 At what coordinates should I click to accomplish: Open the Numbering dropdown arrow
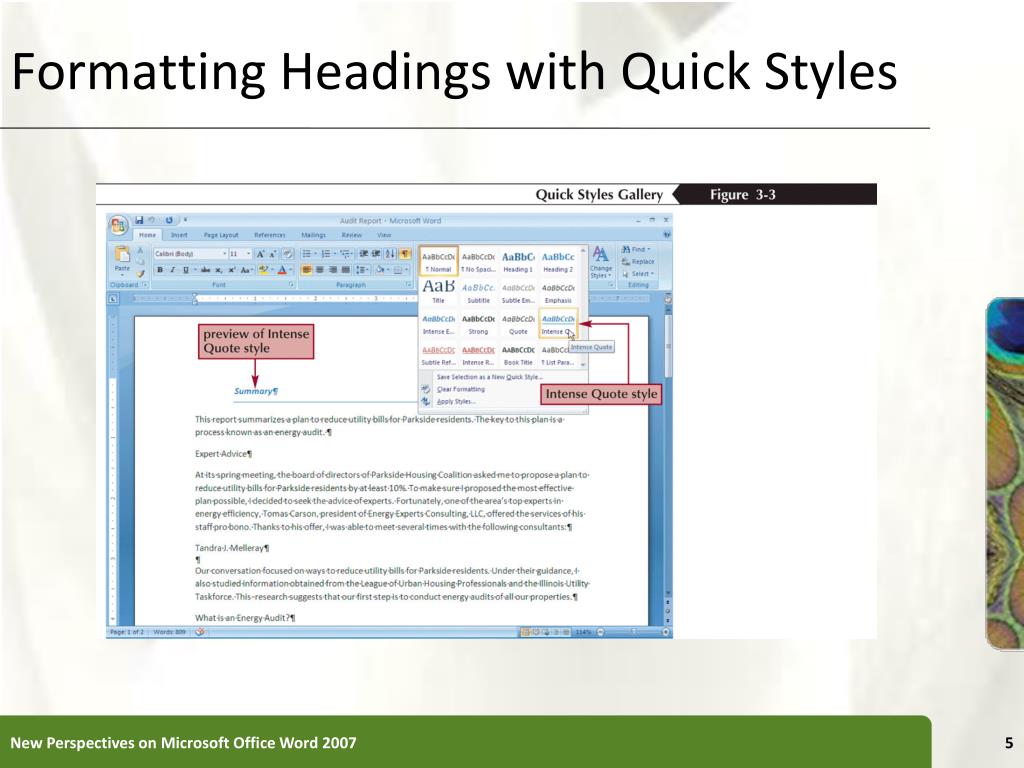335,254
